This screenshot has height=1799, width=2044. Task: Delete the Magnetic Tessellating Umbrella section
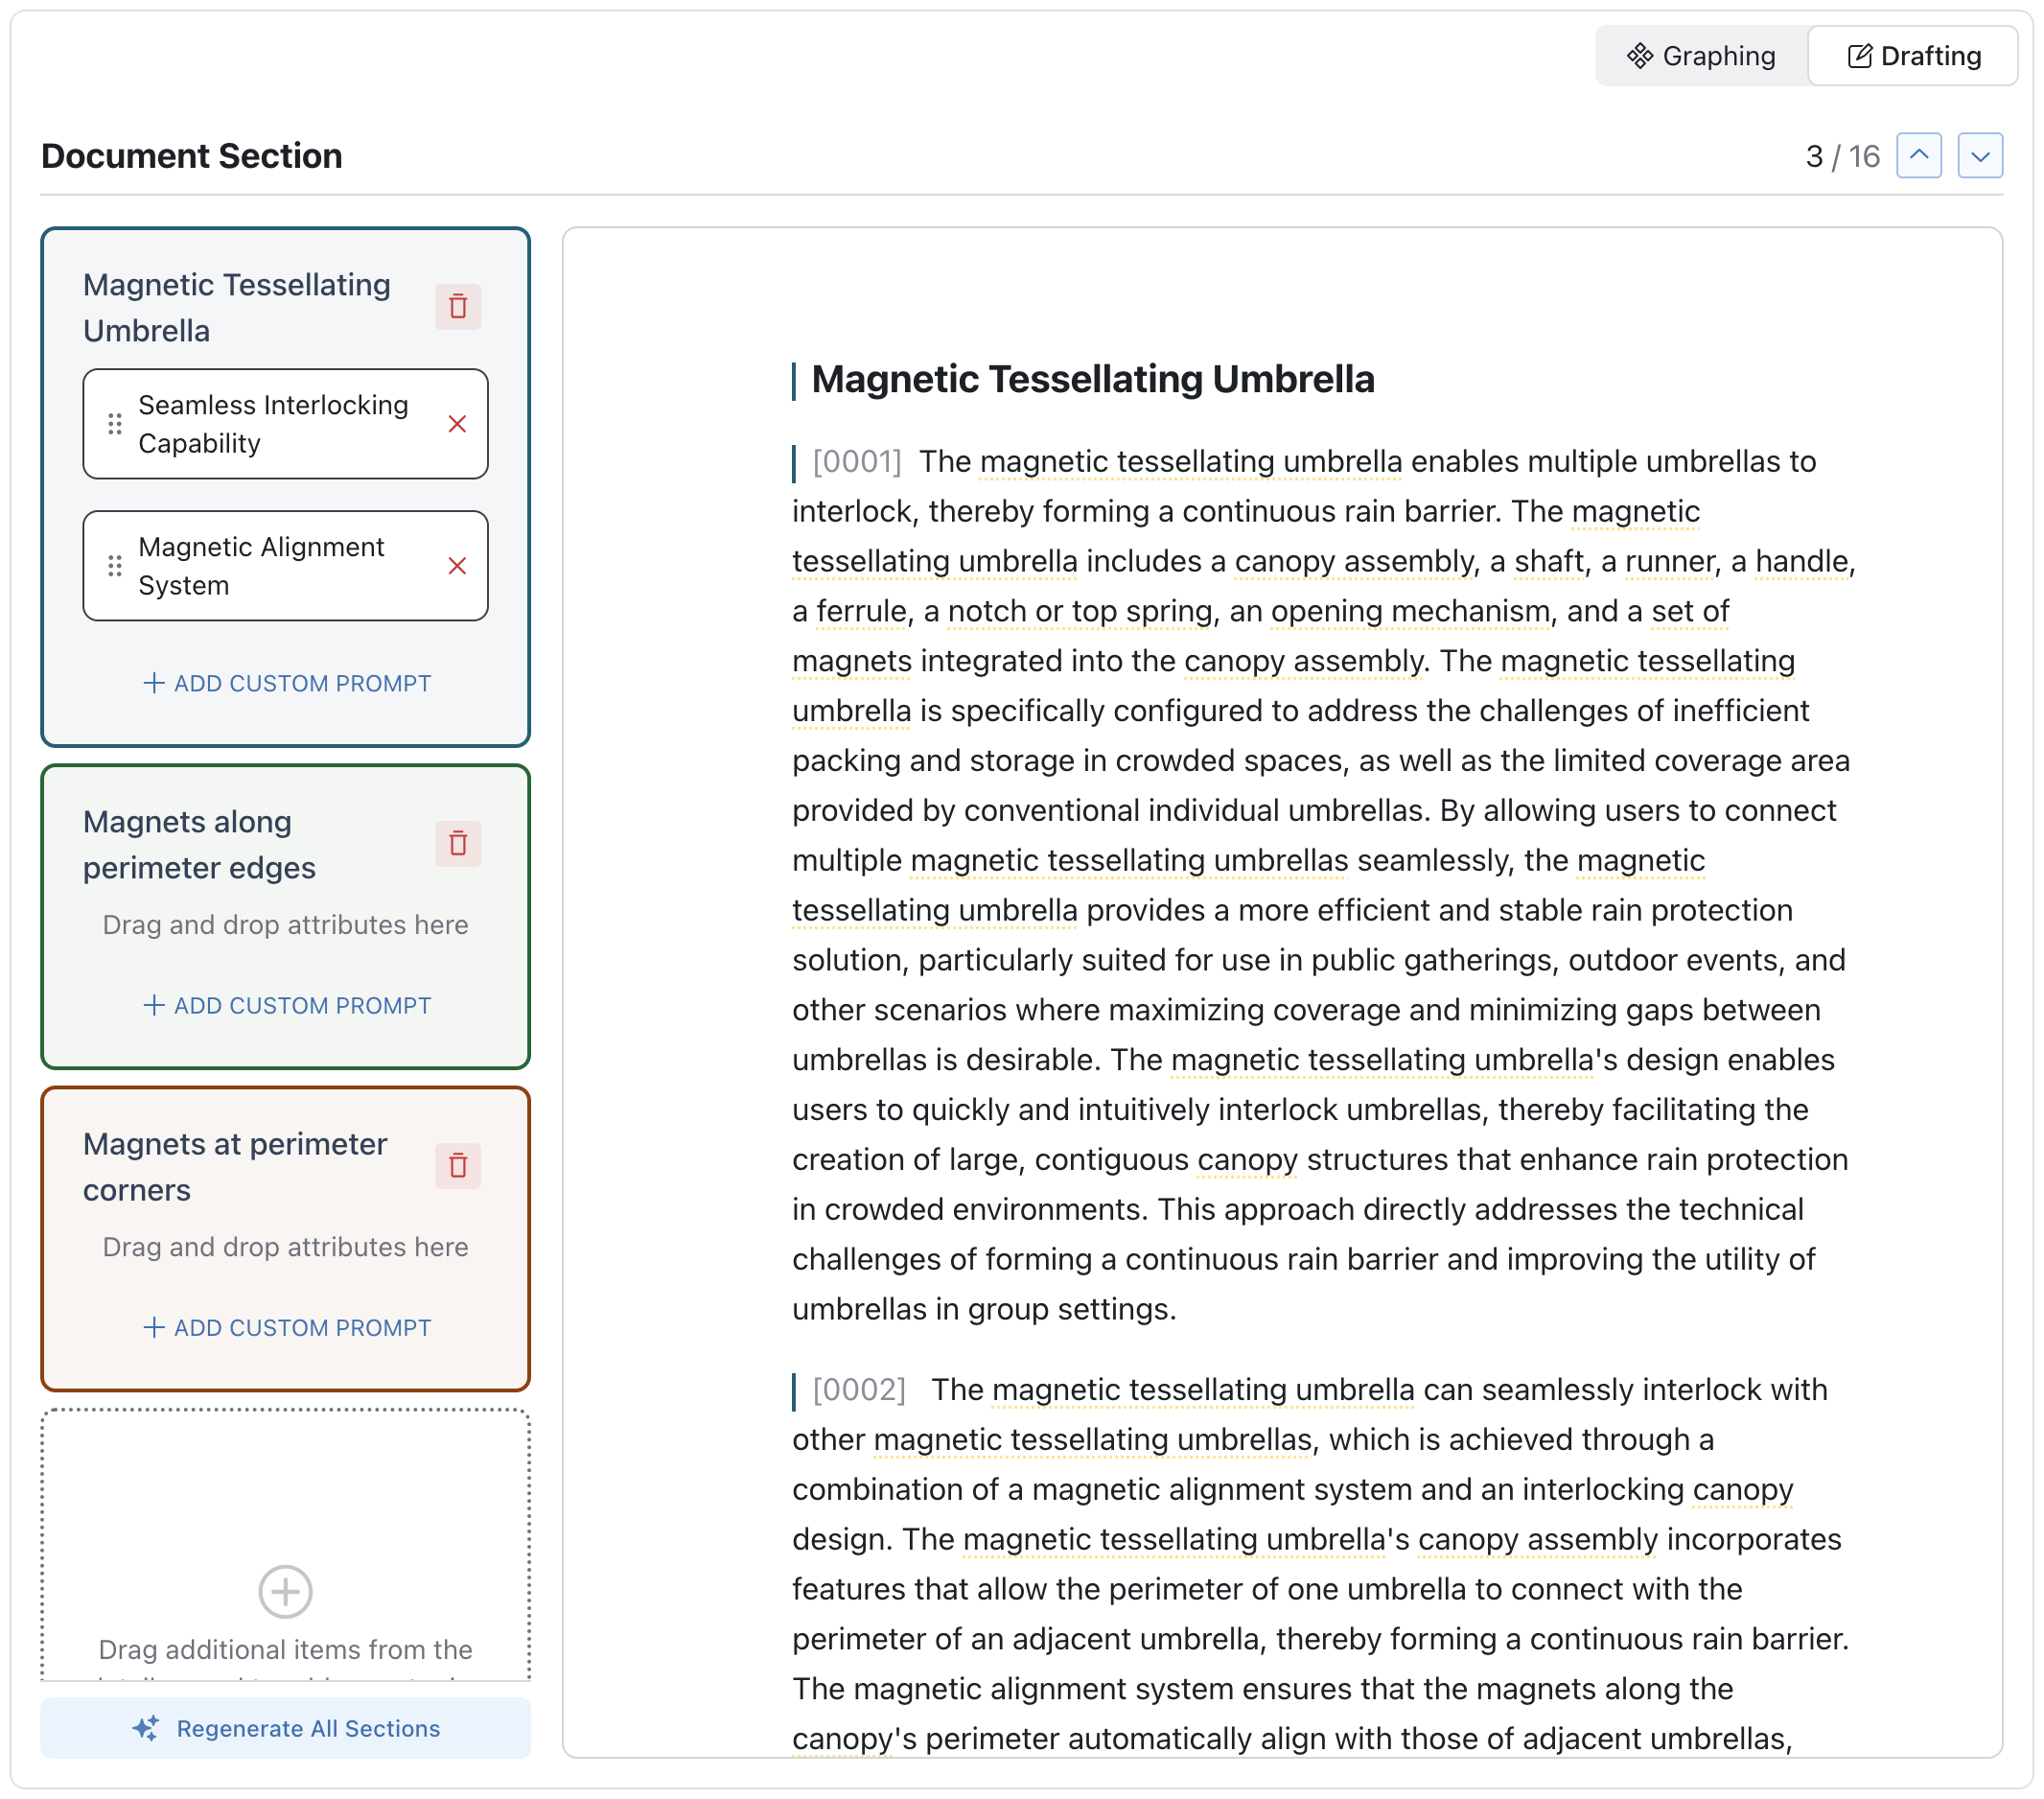point(458,306)
